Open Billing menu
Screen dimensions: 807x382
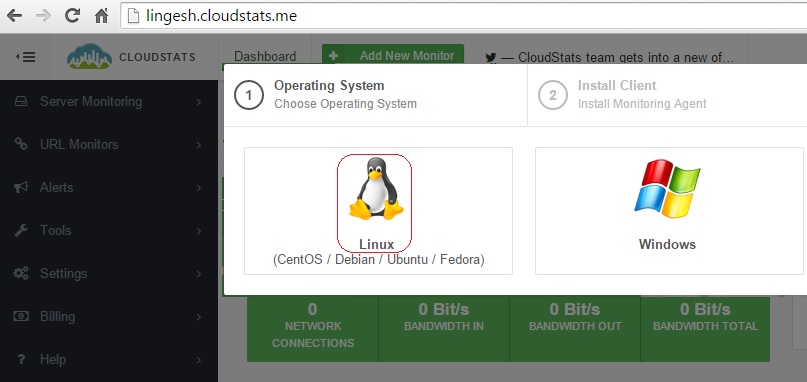pyautogui.click(x=109, y=316)
